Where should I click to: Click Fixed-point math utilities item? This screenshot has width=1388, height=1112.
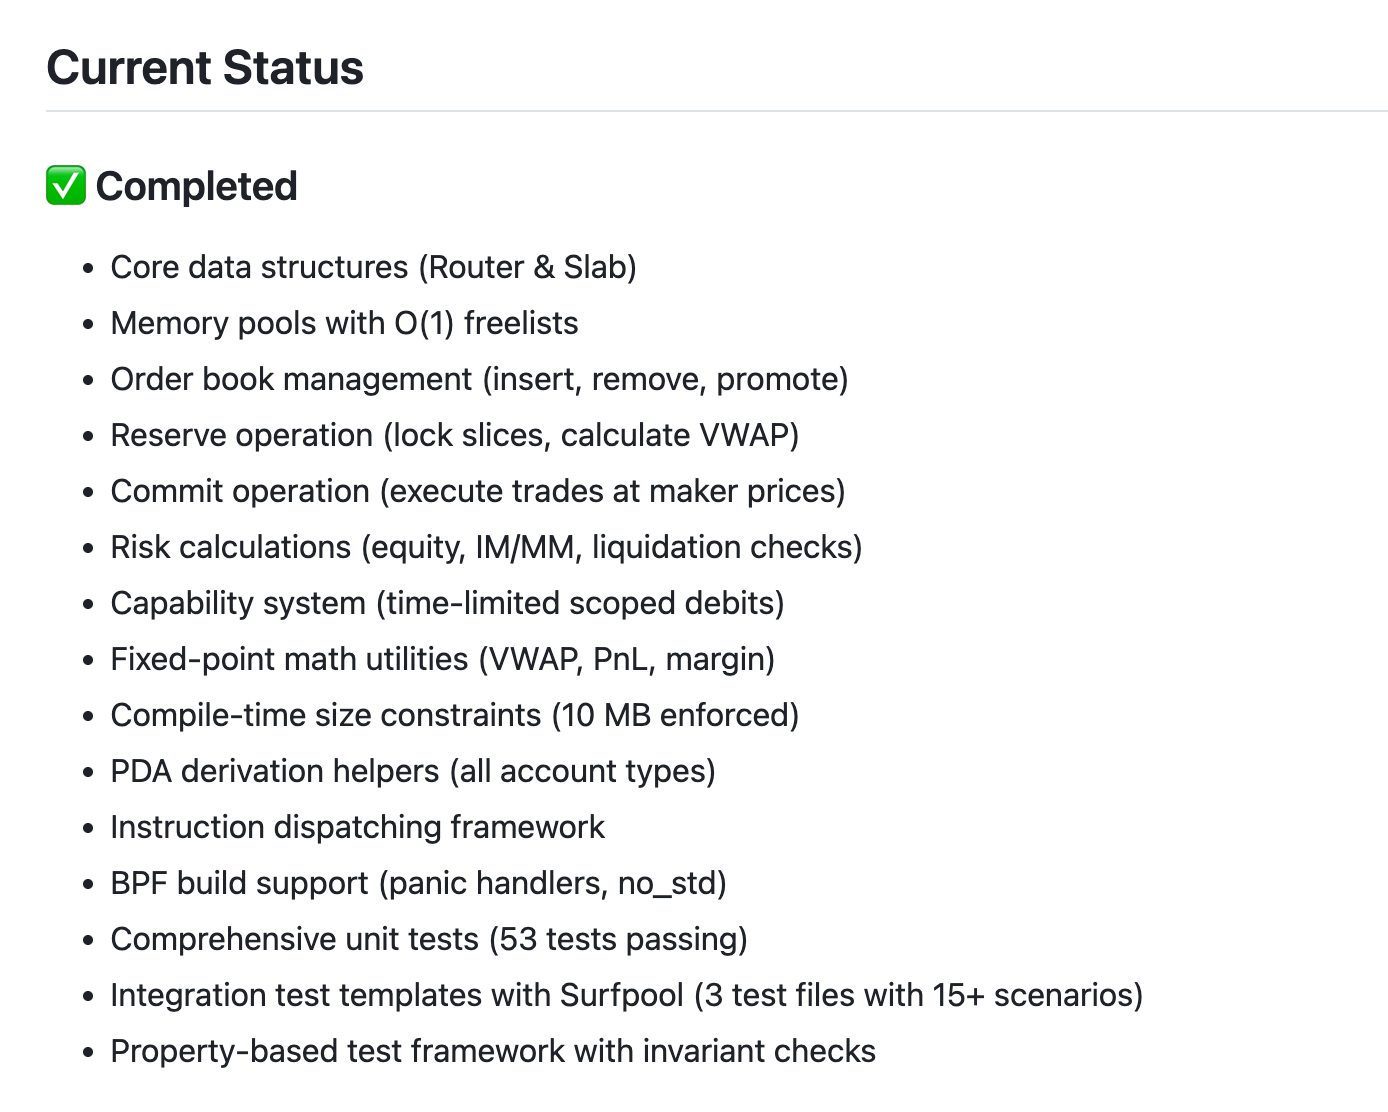[x=442, y=659]
